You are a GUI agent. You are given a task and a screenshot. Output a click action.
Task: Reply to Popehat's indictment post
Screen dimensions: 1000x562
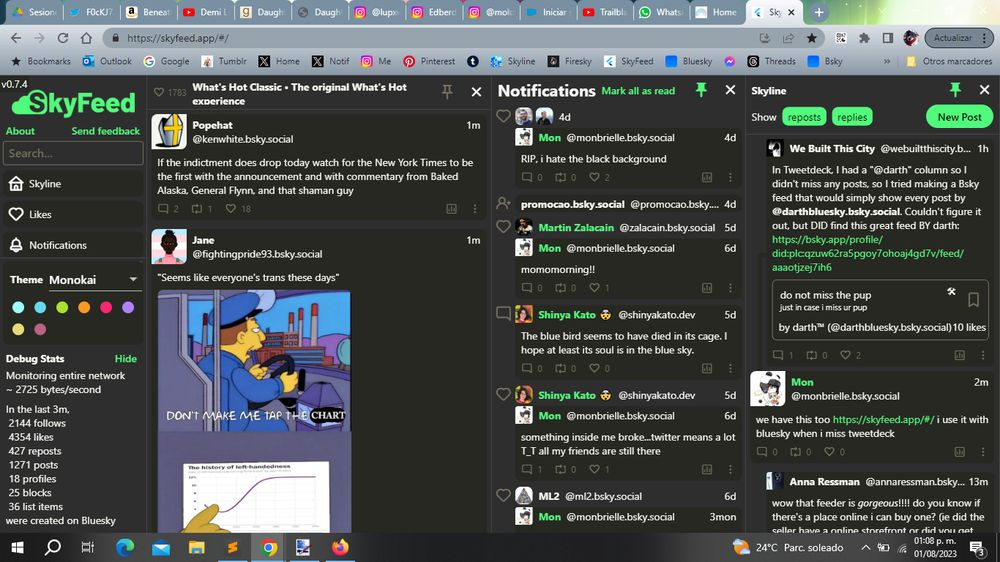coord(163,209)
